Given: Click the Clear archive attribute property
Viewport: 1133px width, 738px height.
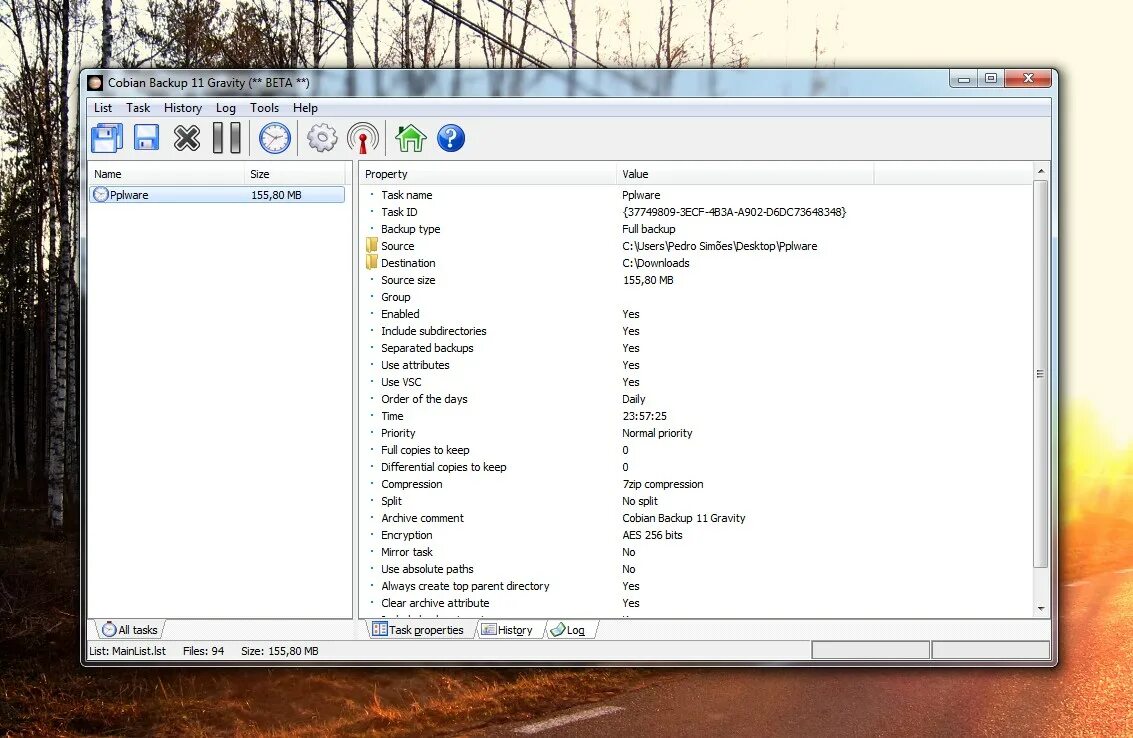Looking at the screenshot, I should pos(435,602).
